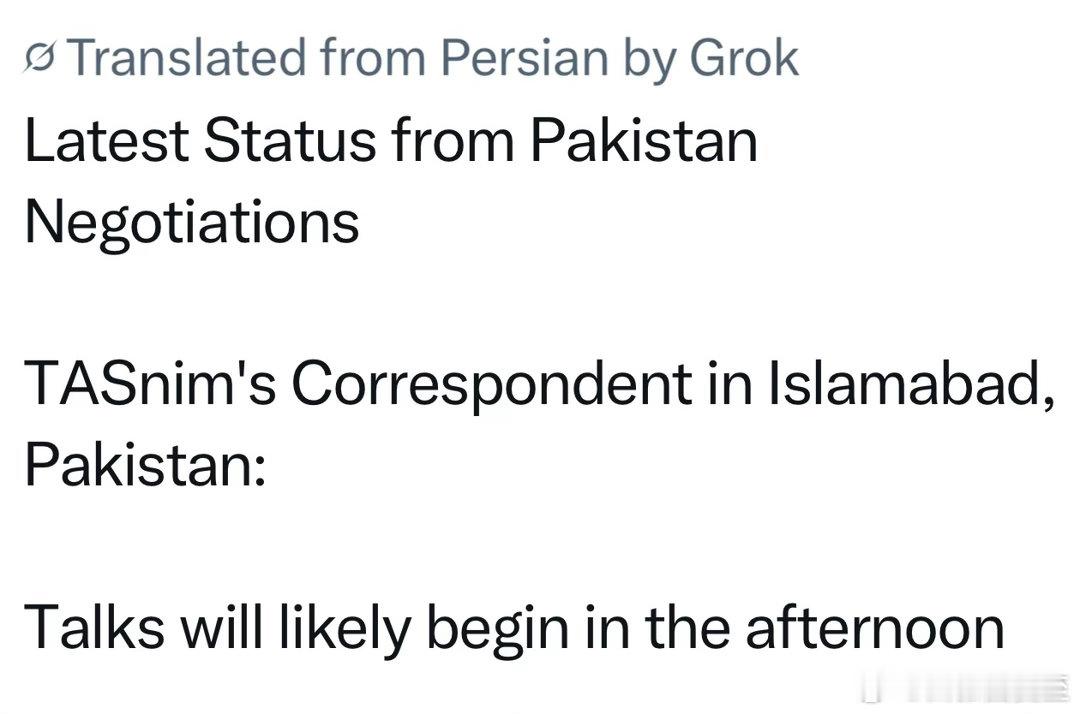The image size is (1080, 714).
Task: Click the word 'Status' in headline
Action: pyautogui.click(x=291, y=141)
